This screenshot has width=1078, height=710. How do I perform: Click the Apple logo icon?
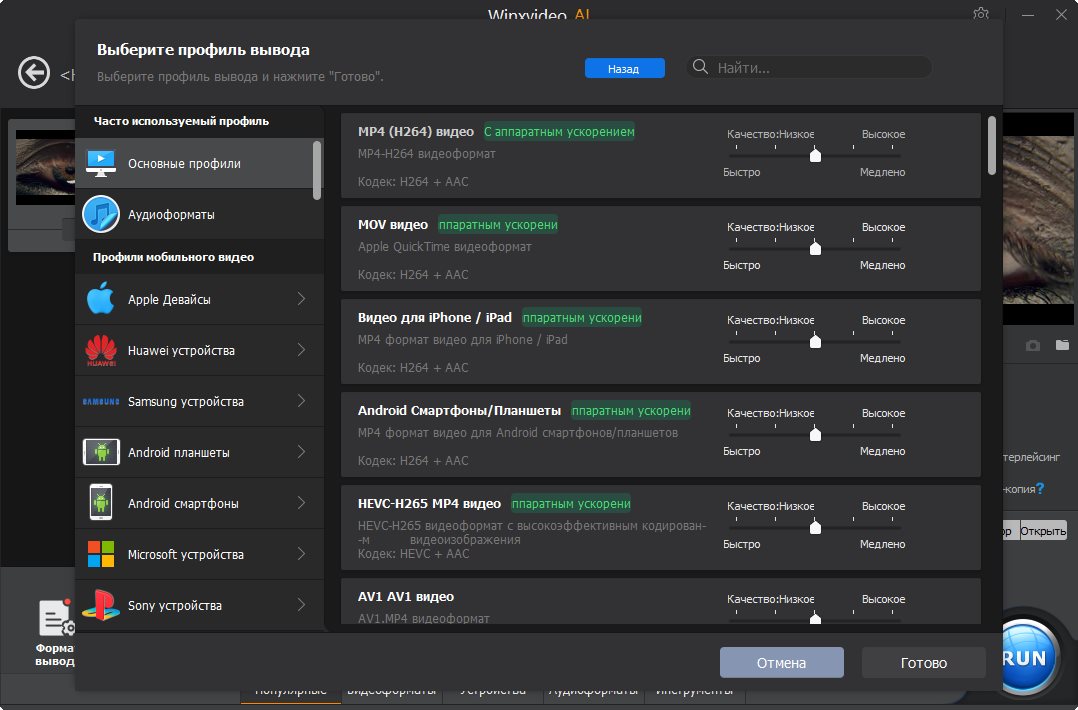tap(101, 299)
